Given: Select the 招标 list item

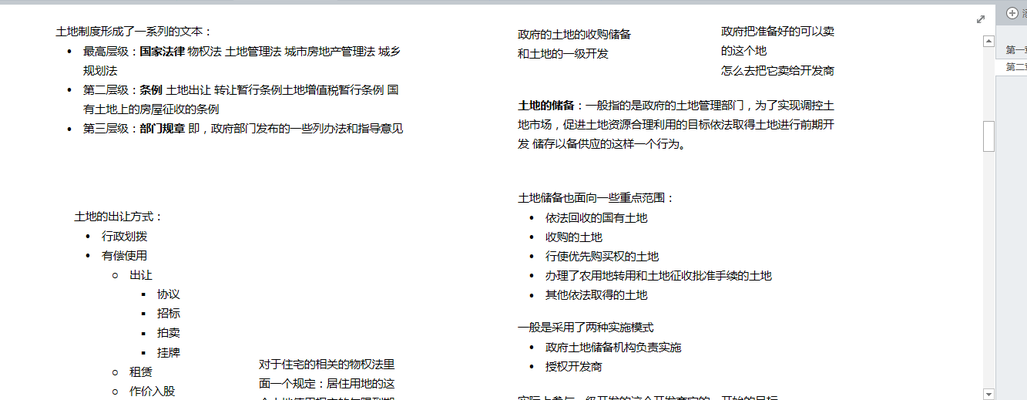Looking at the screenshot, I should [168, 313].
